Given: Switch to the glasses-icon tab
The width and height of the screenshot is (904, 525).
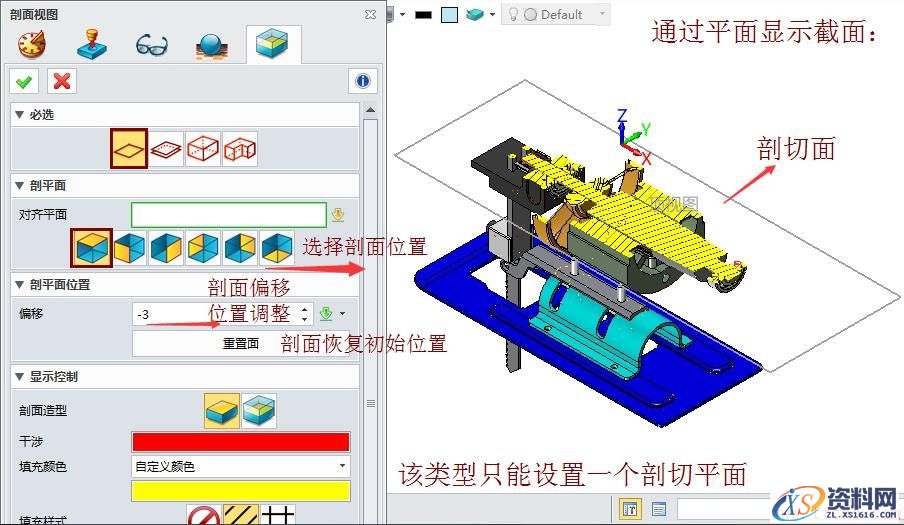Looking at the screenshot, I should (x=152, y=45).
